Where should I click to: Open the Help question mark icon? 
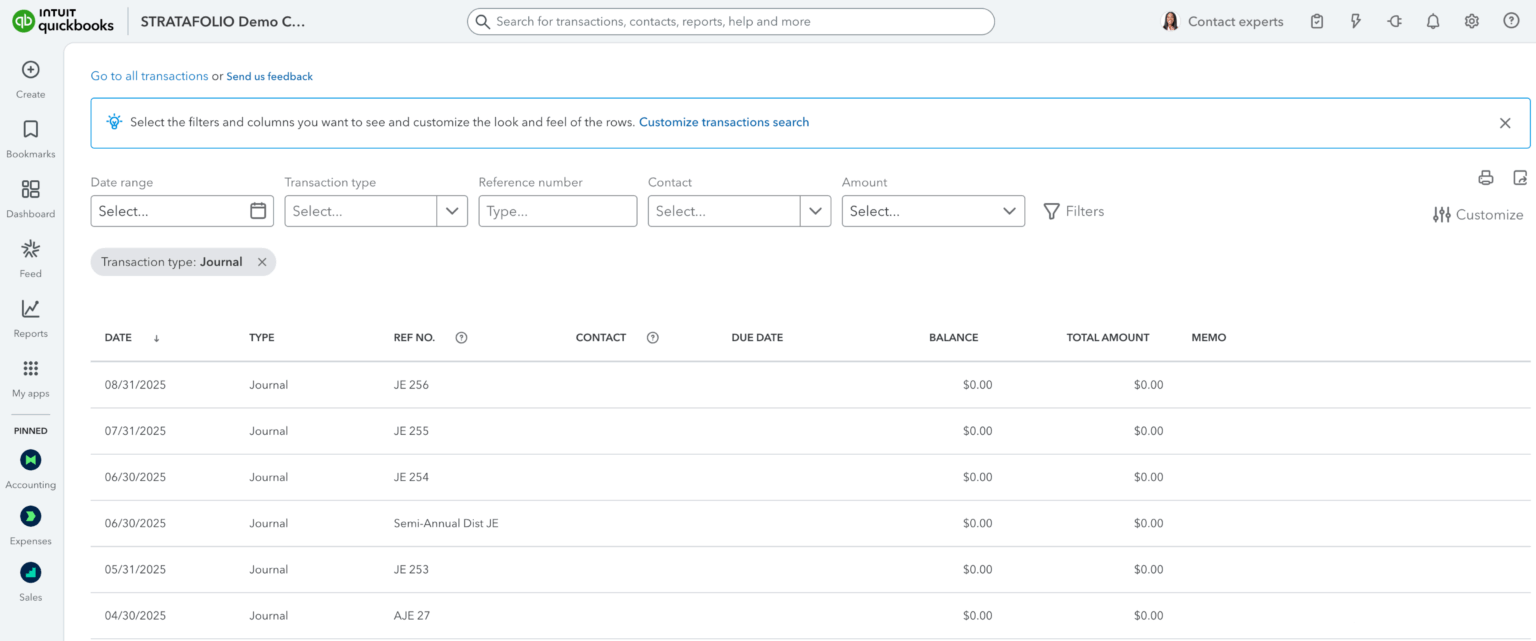1510,20
